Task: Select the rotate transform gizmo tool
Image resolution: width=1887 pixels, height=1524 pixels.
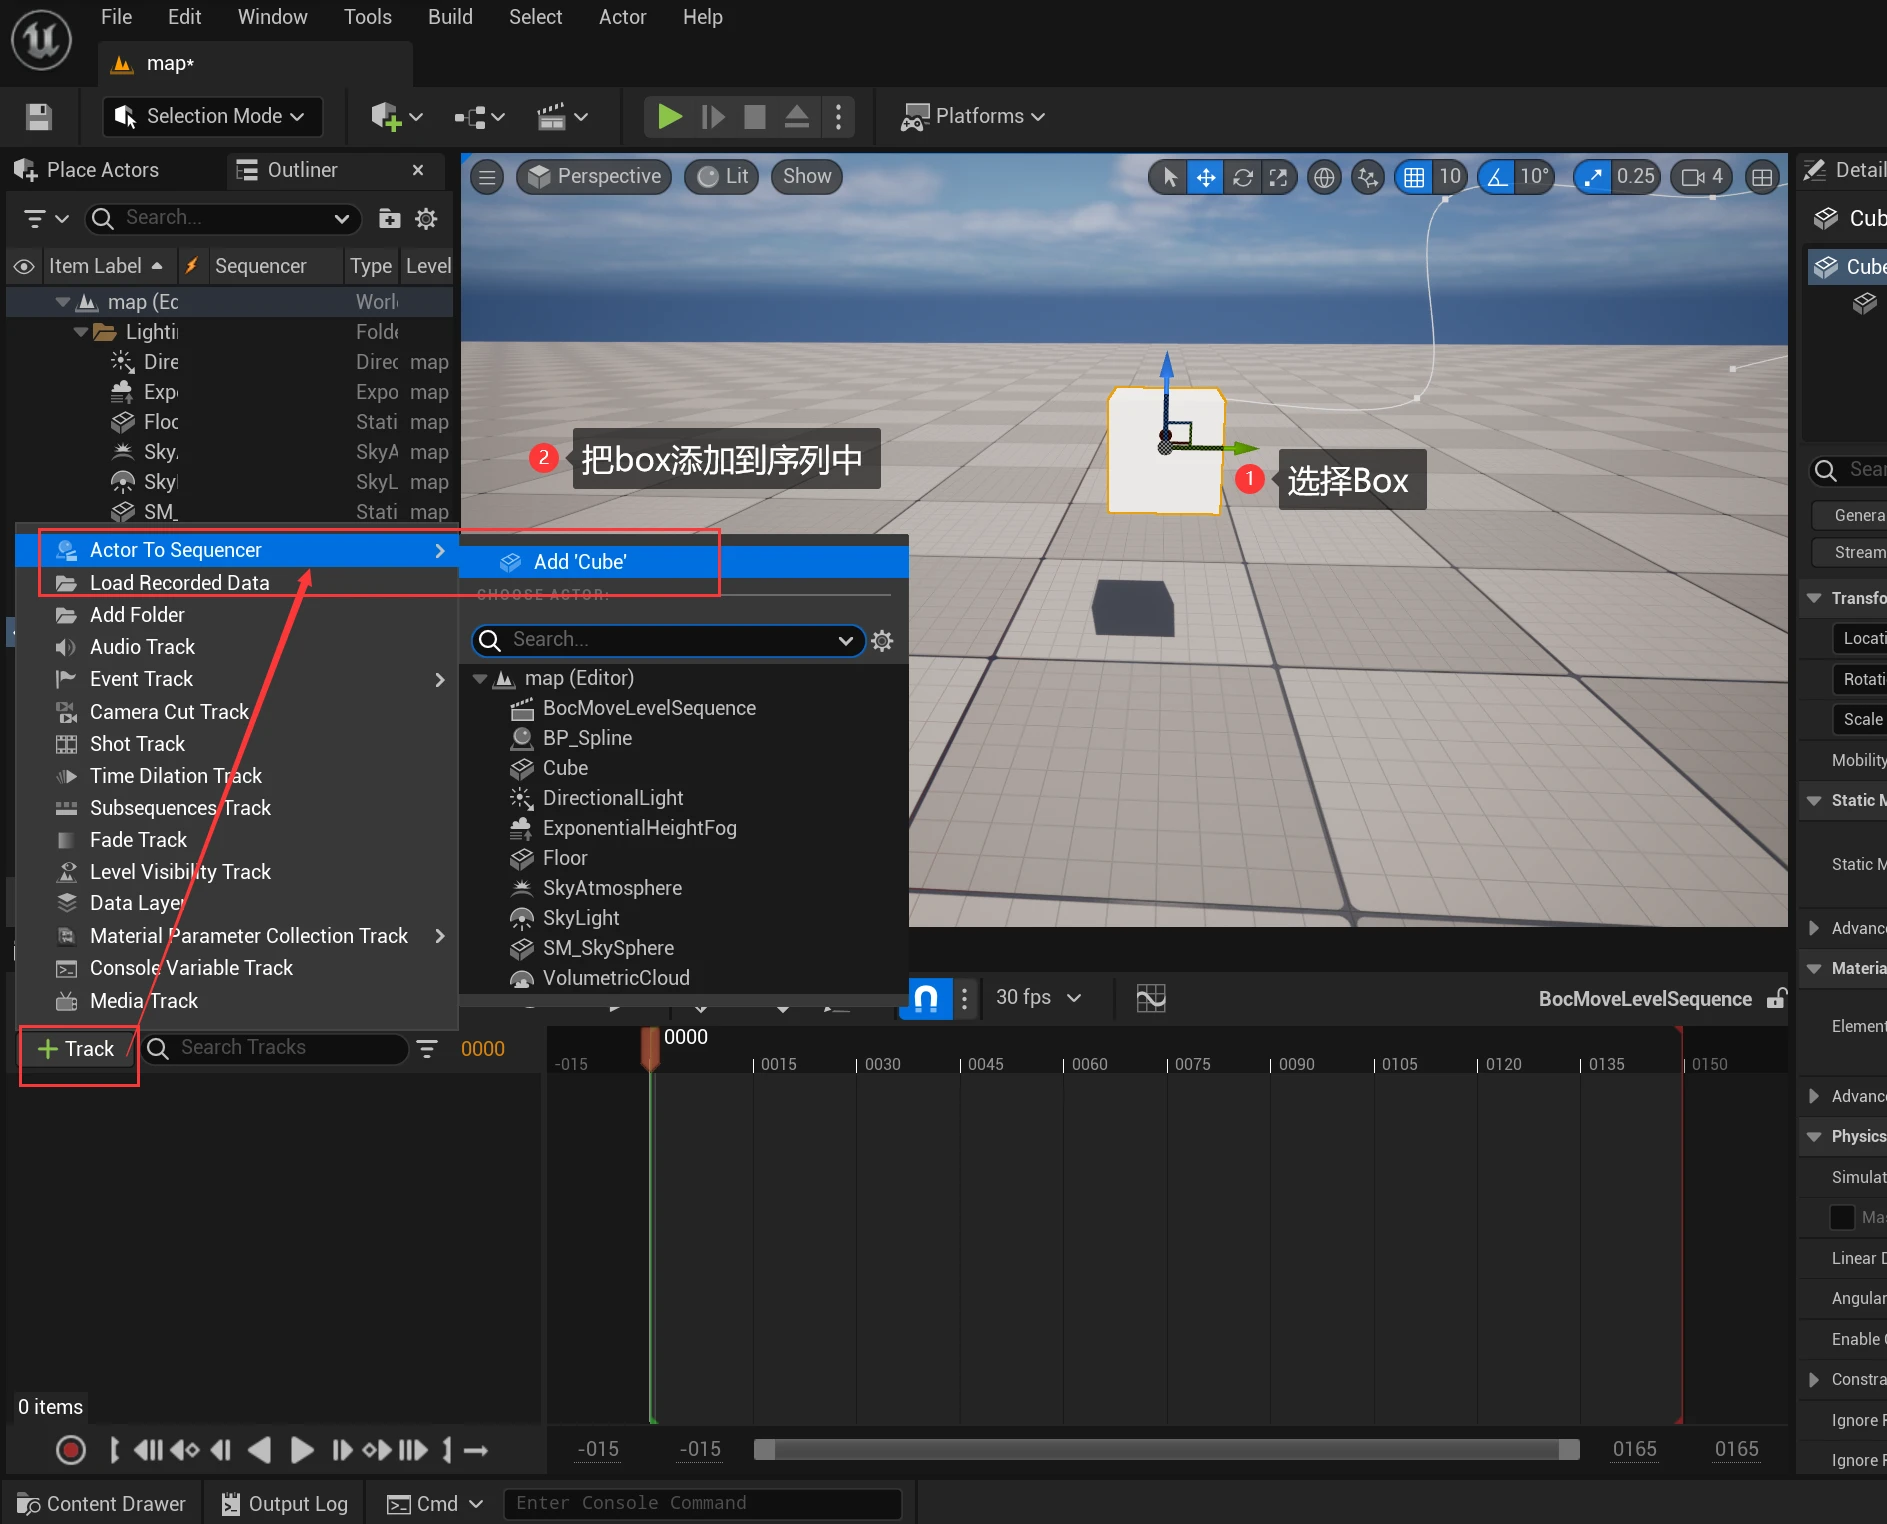Action: point(1242,177)
